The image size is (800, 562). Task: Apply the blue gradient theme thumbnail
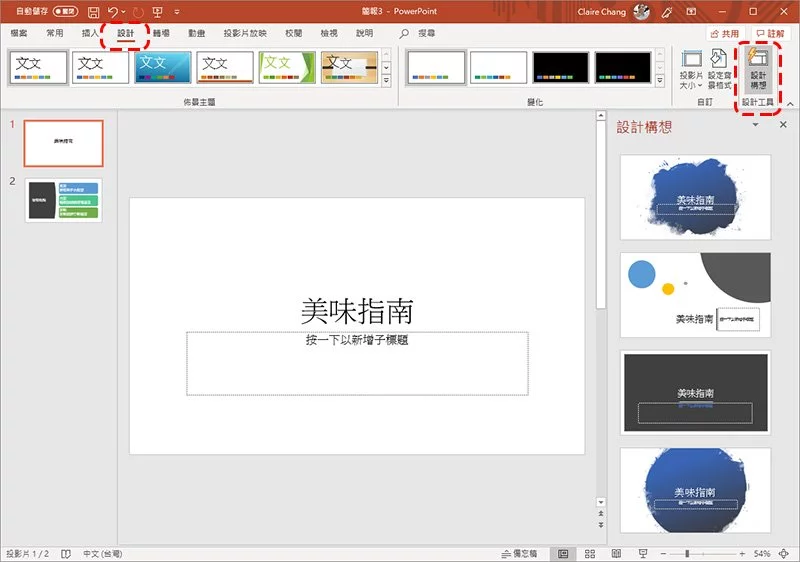point(163,67)
